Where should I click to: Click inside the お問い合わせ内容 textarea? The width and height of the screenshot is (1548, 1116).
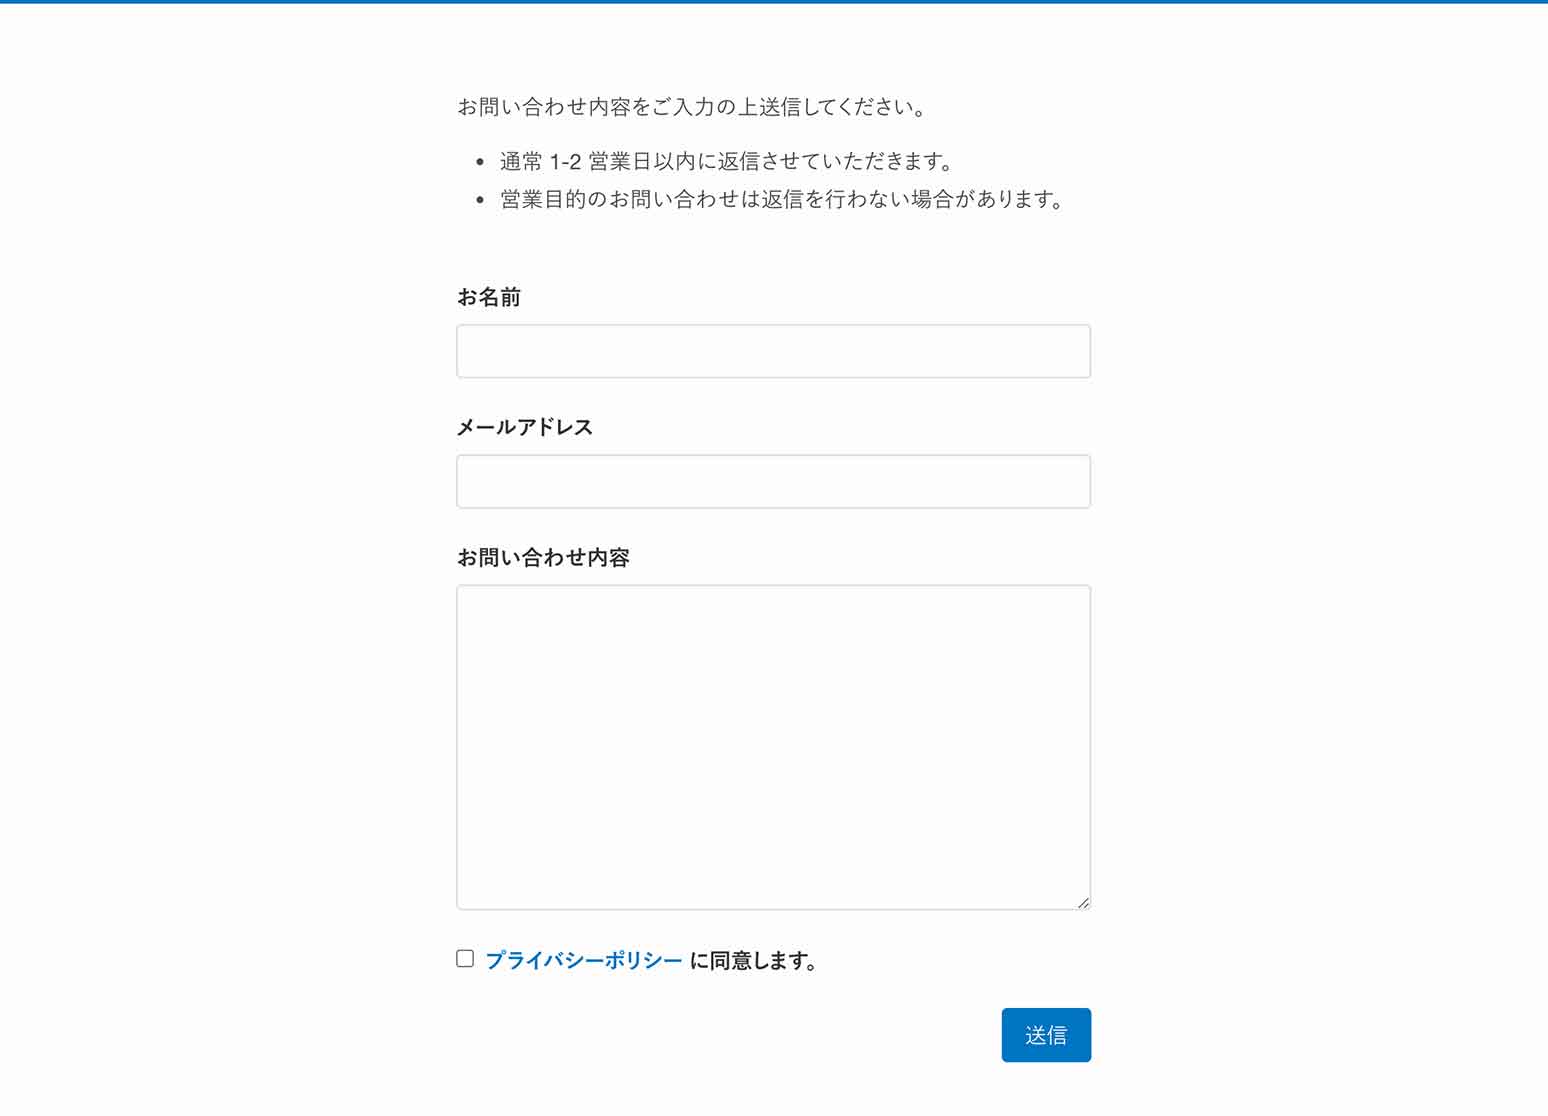773,747
